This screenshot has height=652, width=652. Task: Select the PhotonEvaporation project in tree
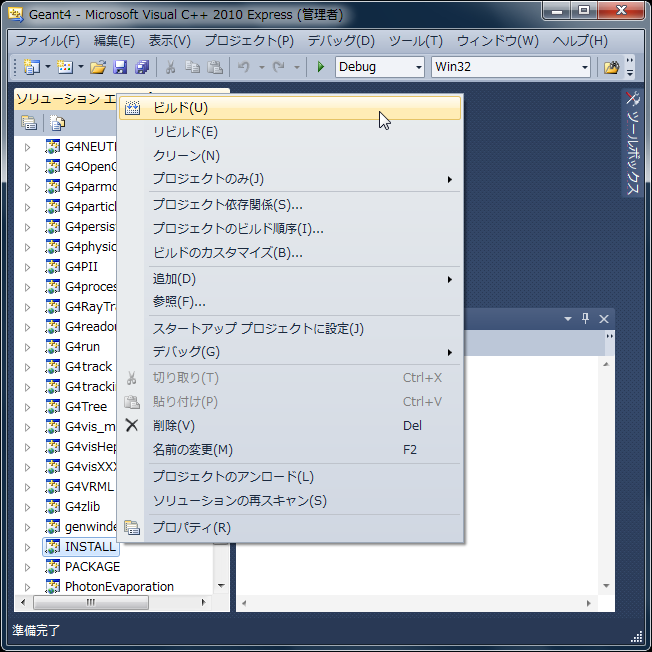pyautogui.click(x=119, y=586)
